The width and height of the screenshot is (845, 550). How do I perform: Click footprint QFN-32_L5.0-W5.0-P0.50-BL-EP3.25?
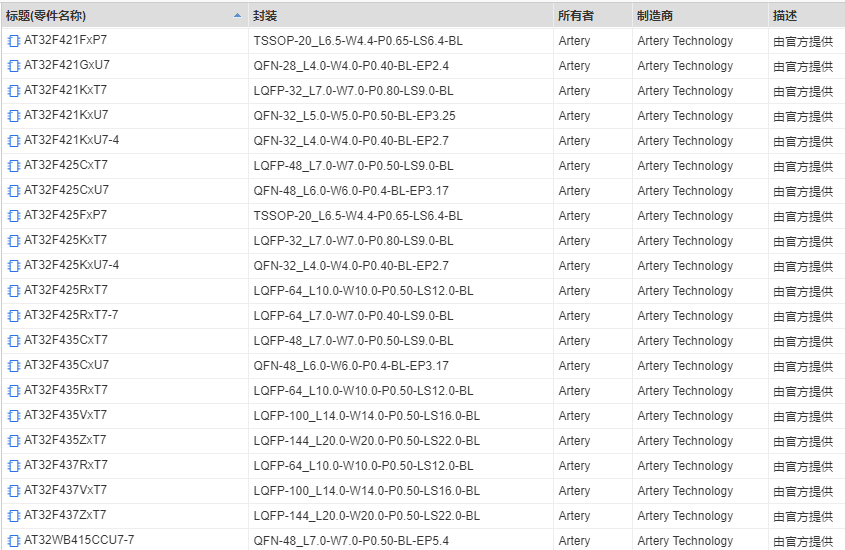[354, 116]
